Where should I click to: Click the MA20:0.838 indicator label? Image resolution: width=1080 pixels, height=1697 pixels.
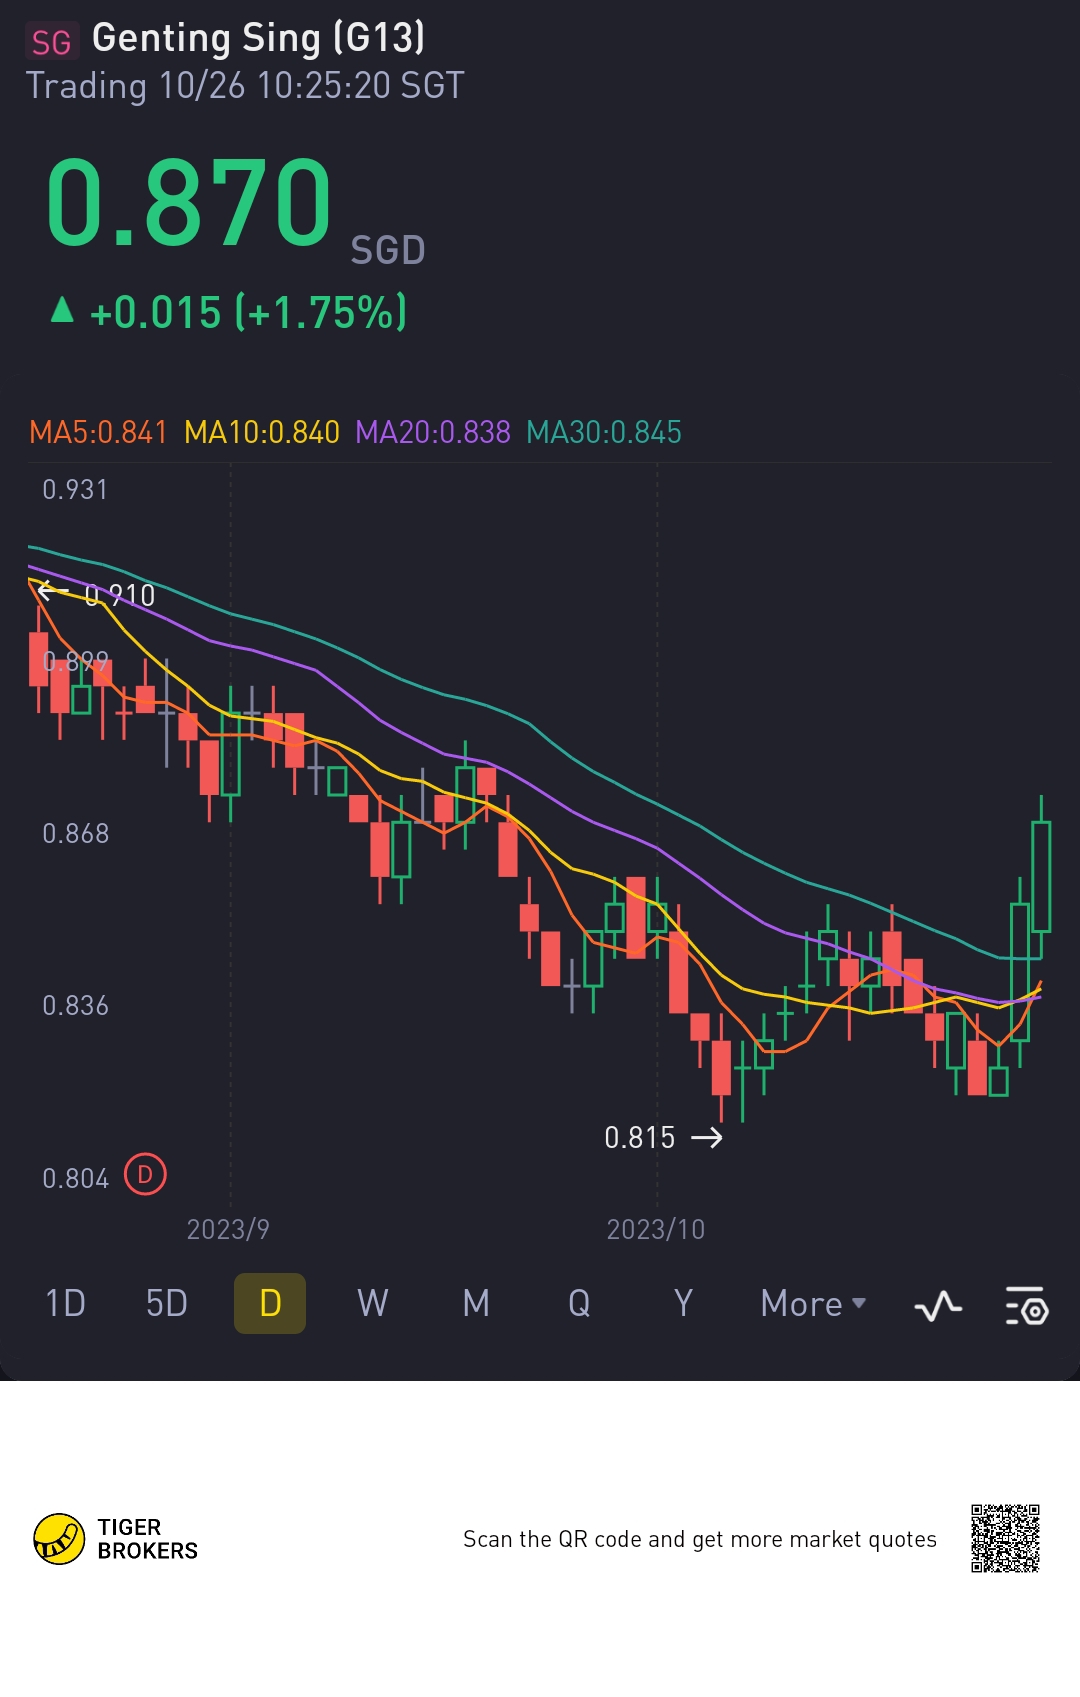433,432
